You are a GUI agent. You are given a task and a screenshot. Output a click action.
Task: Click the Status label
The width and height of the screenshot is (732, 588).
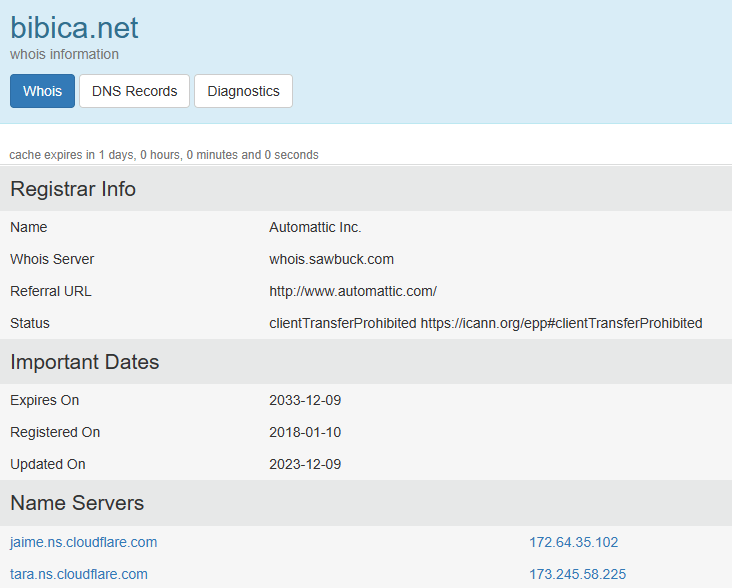pos(30,323)
